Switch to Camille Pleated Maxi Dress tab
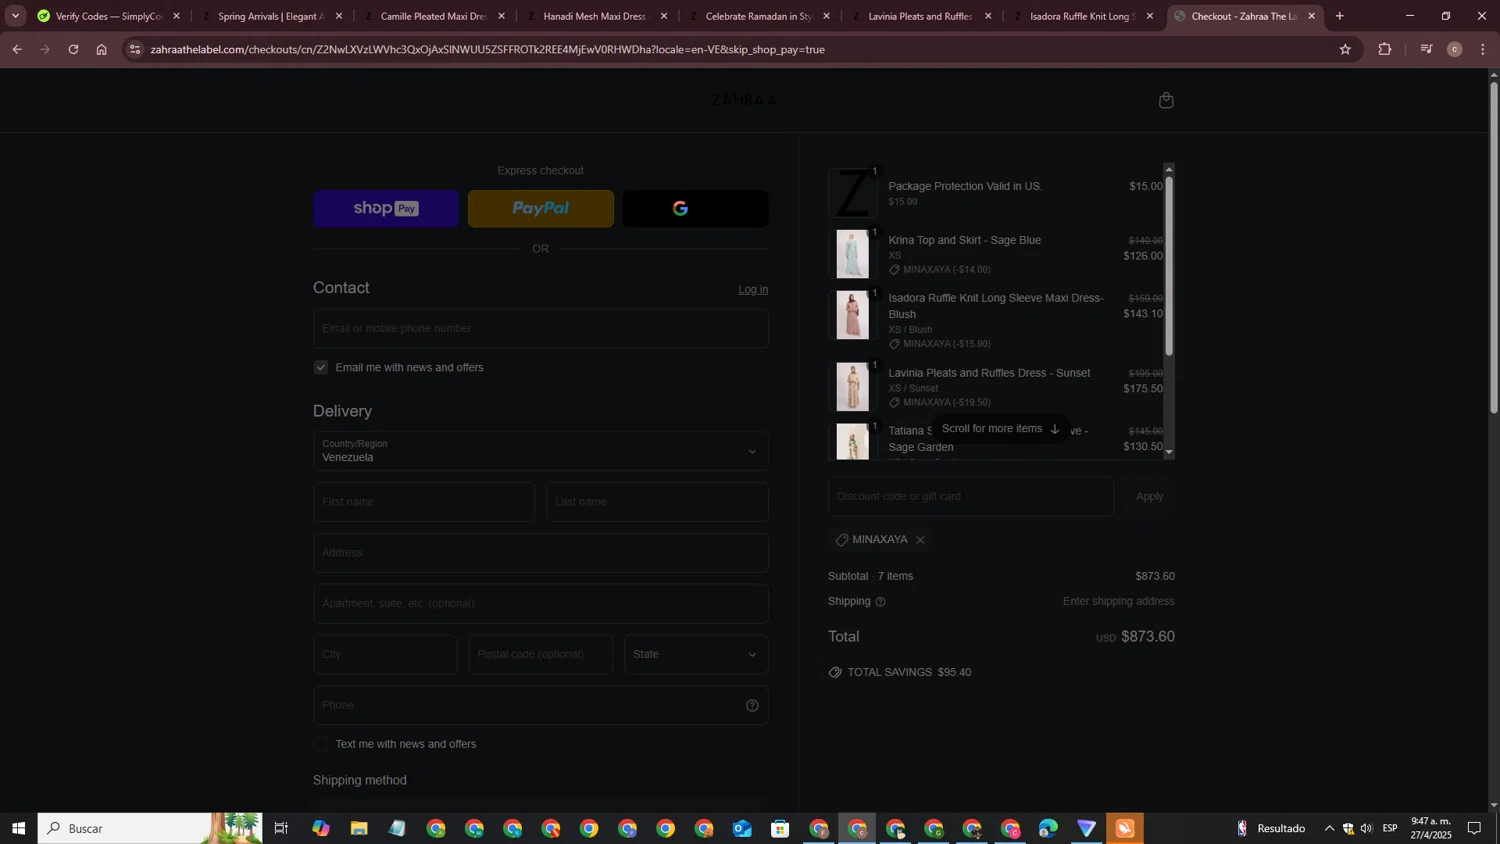This screenshot has width=1500, height=844. pos(433,16)
